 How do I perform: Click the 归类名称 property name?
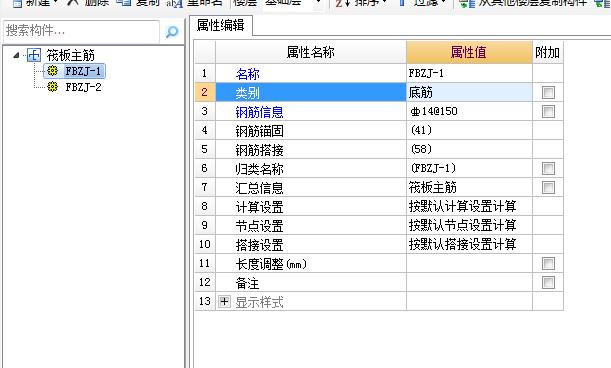259,169
